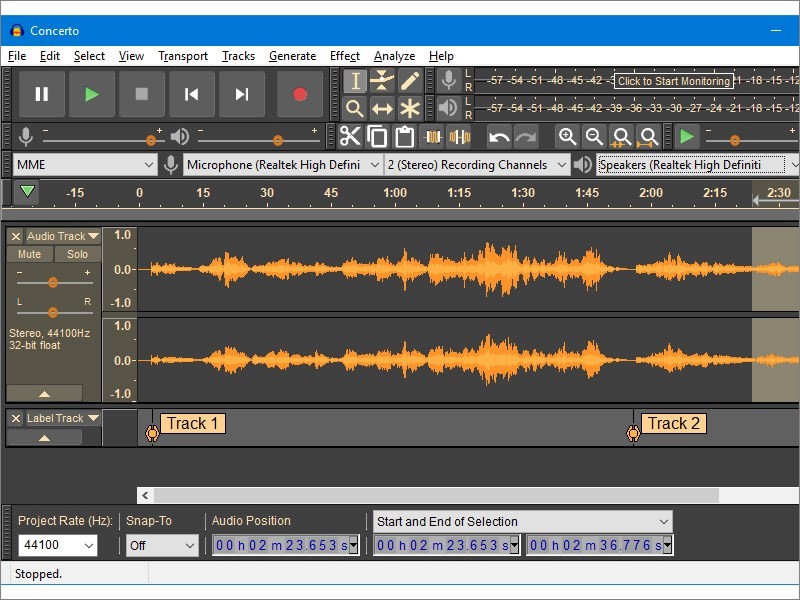Click the Stop transport button

(x=142, y=94)
